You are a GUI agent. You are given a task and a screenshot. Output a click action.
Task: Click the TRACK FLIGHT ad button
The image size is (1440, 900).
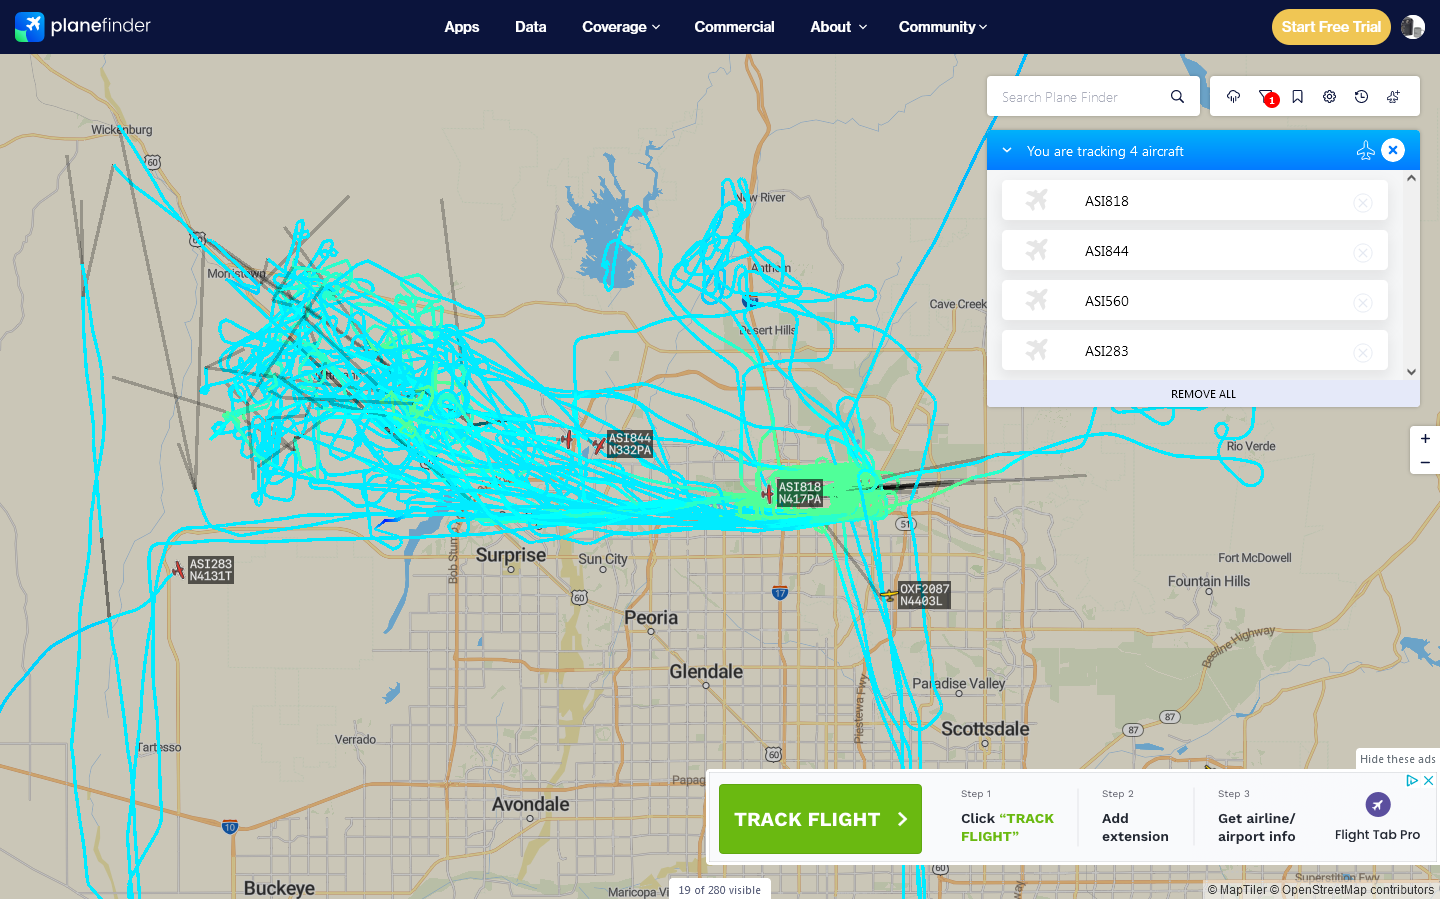(820, 819)
